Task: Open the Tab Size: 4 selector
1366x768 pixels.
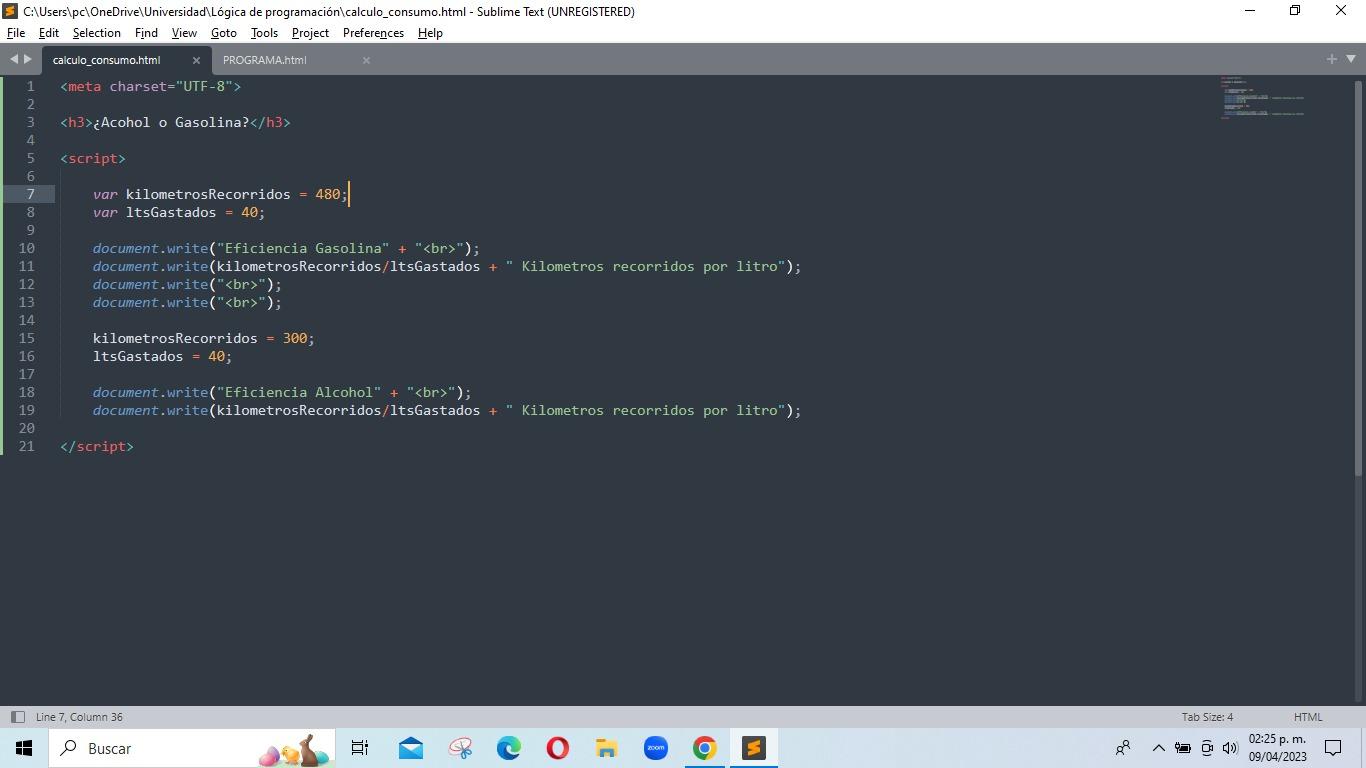Action: click(x=1207, y=717)
